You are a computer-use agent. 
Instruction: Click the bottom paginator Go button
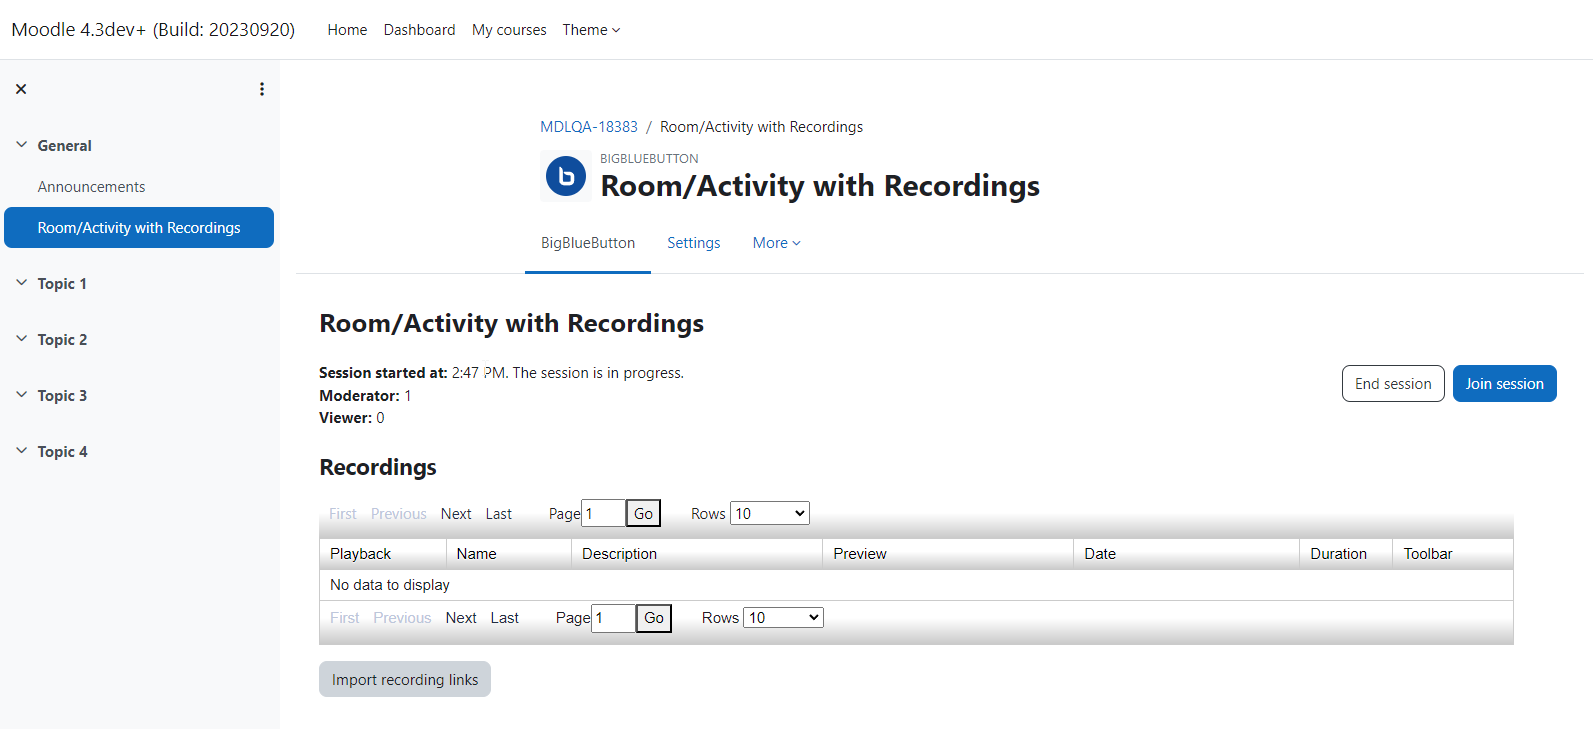654,618
